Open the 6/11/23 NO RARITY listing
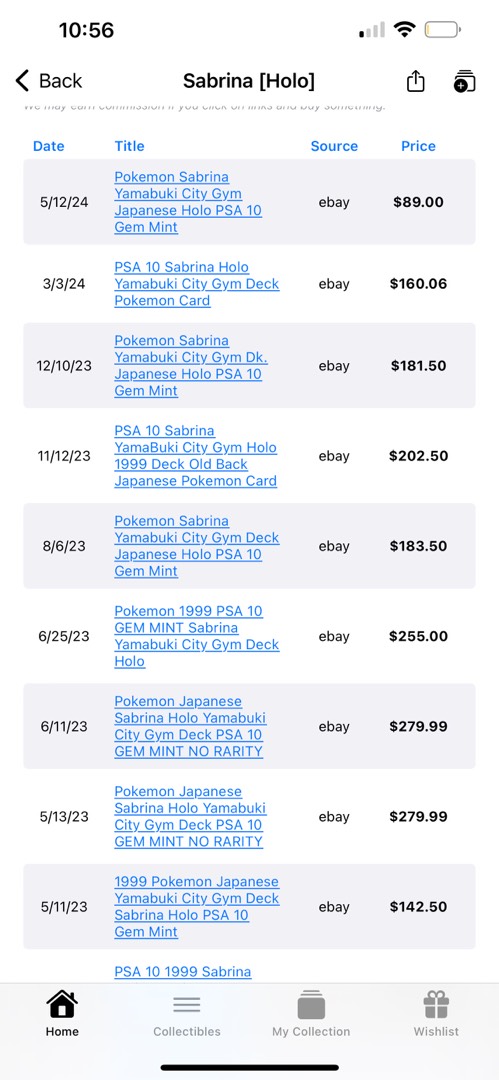 pyautogui.click(x=190, y=726)
